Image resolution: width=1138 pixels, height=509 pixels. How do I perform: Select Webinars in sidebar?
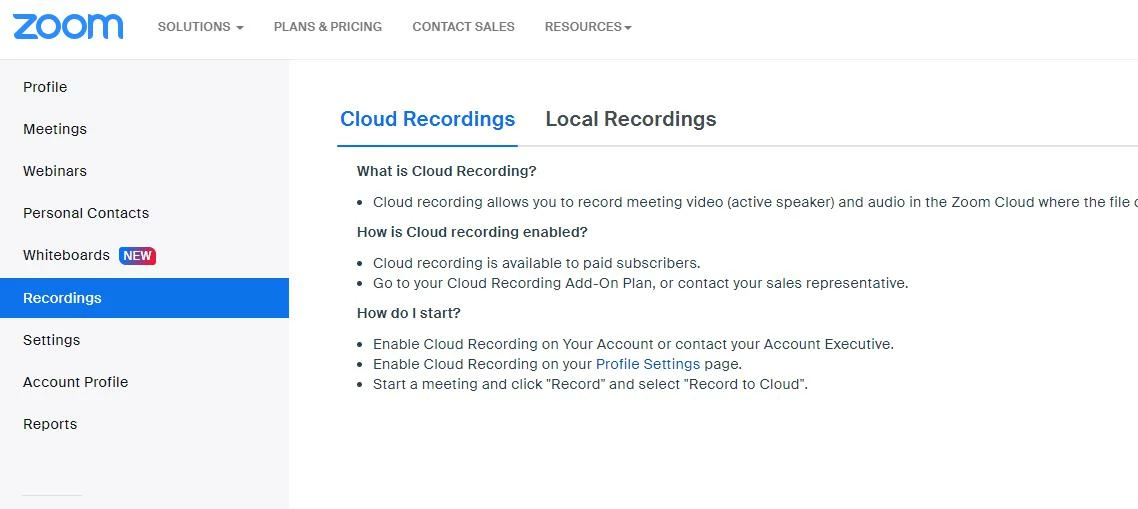(54, 171)
